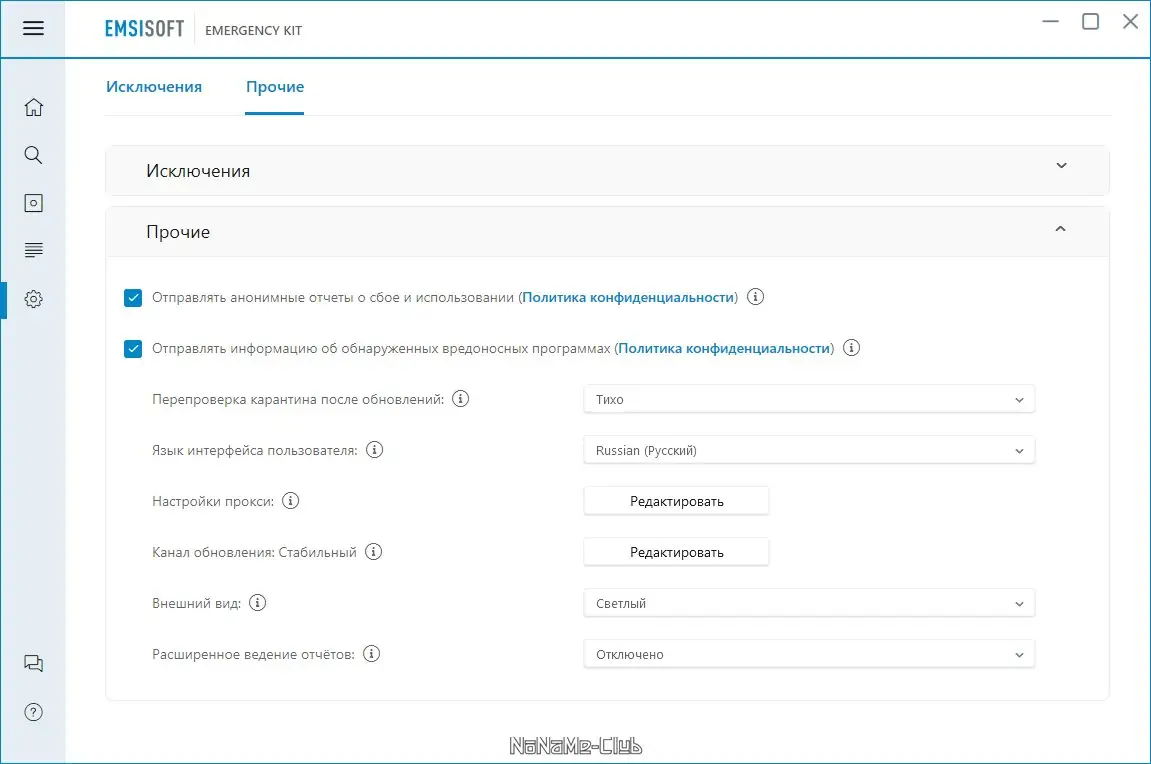Click the 'Перепроверка карантина после обновлений:' label

[298, 399]
